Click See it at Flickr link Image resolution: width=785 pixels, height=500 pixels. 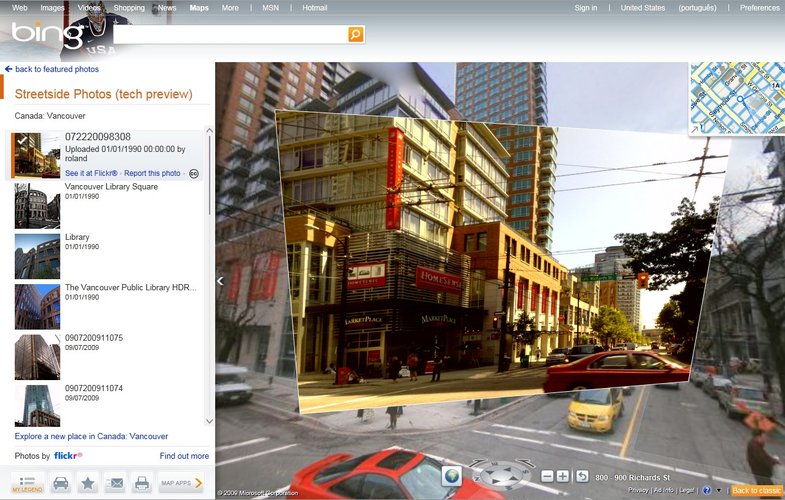click(x=91, y=173)
